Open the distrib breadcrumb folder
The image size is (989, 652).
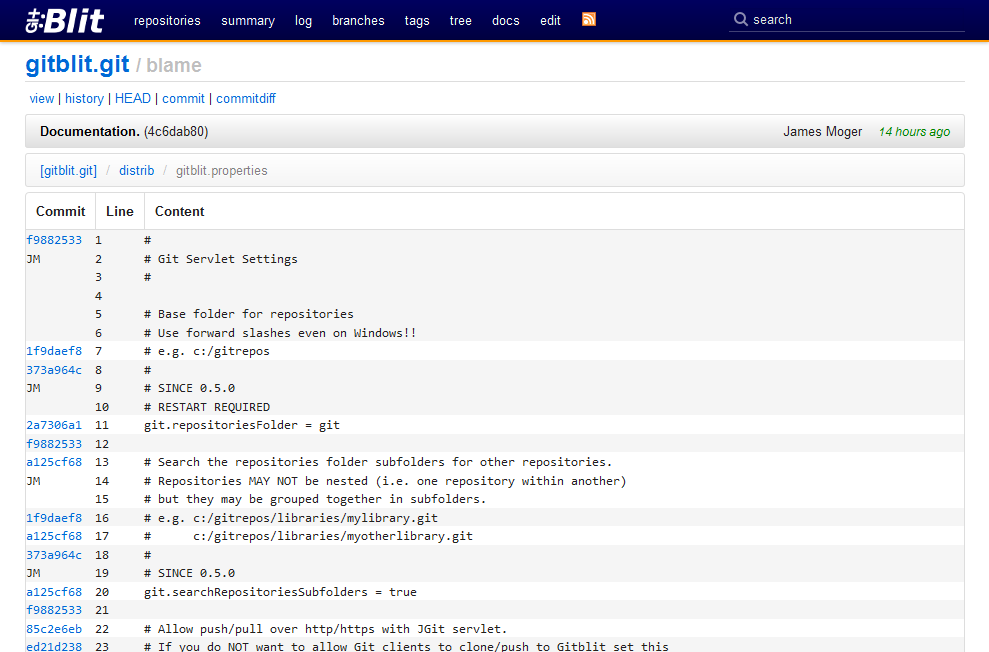pyautogui.click(x=137, y=170)
